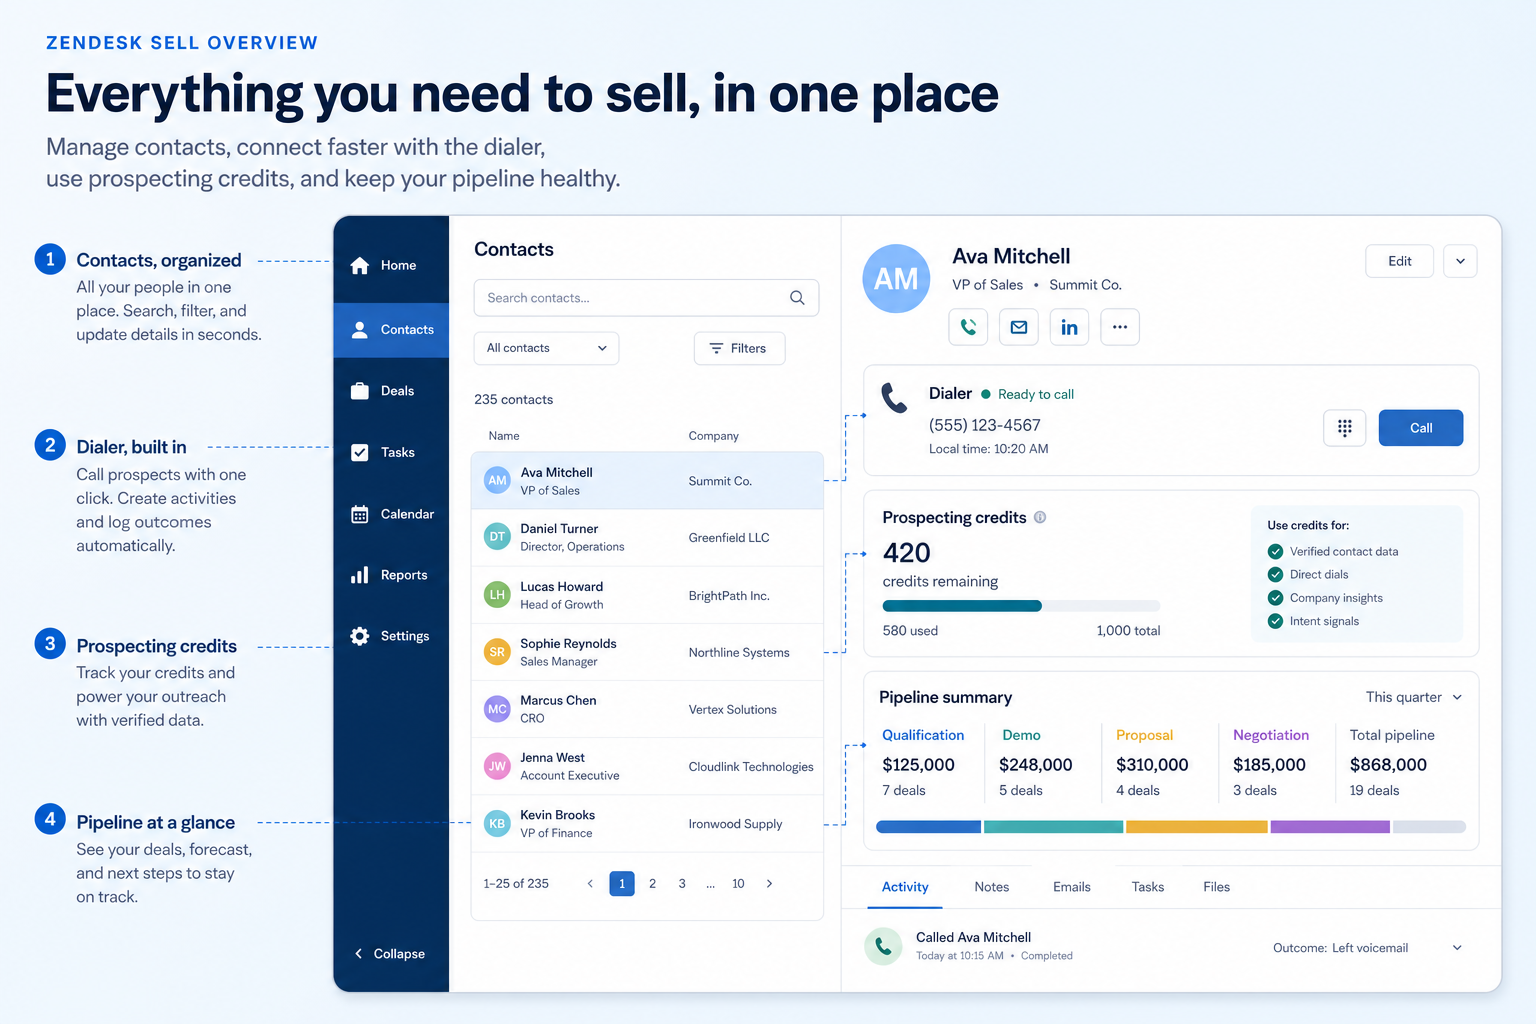Go to previous contacts page arrow

(590, 883)
